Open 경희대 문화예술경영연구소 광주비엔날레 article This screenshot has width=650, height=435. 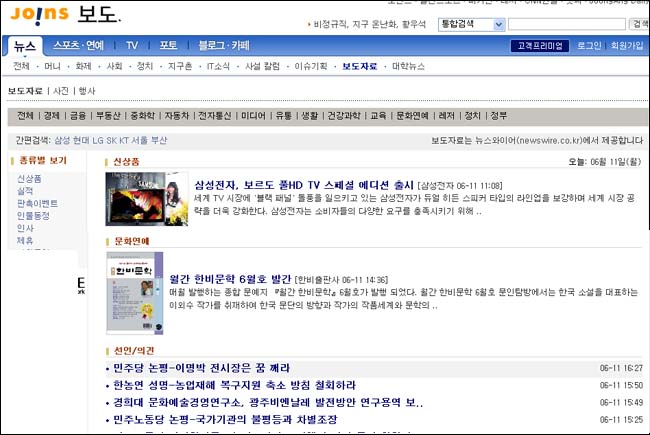coord(268,402)
